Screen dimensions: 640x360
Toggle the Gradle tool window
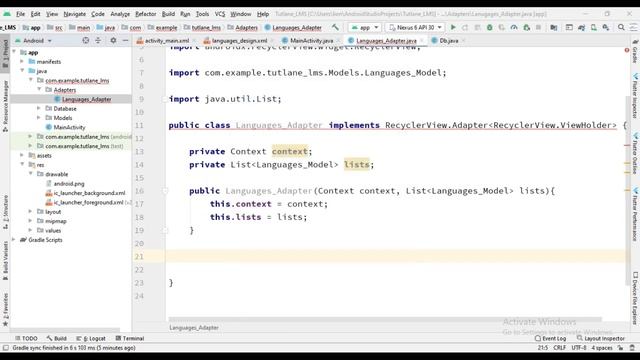pos(635,51)
